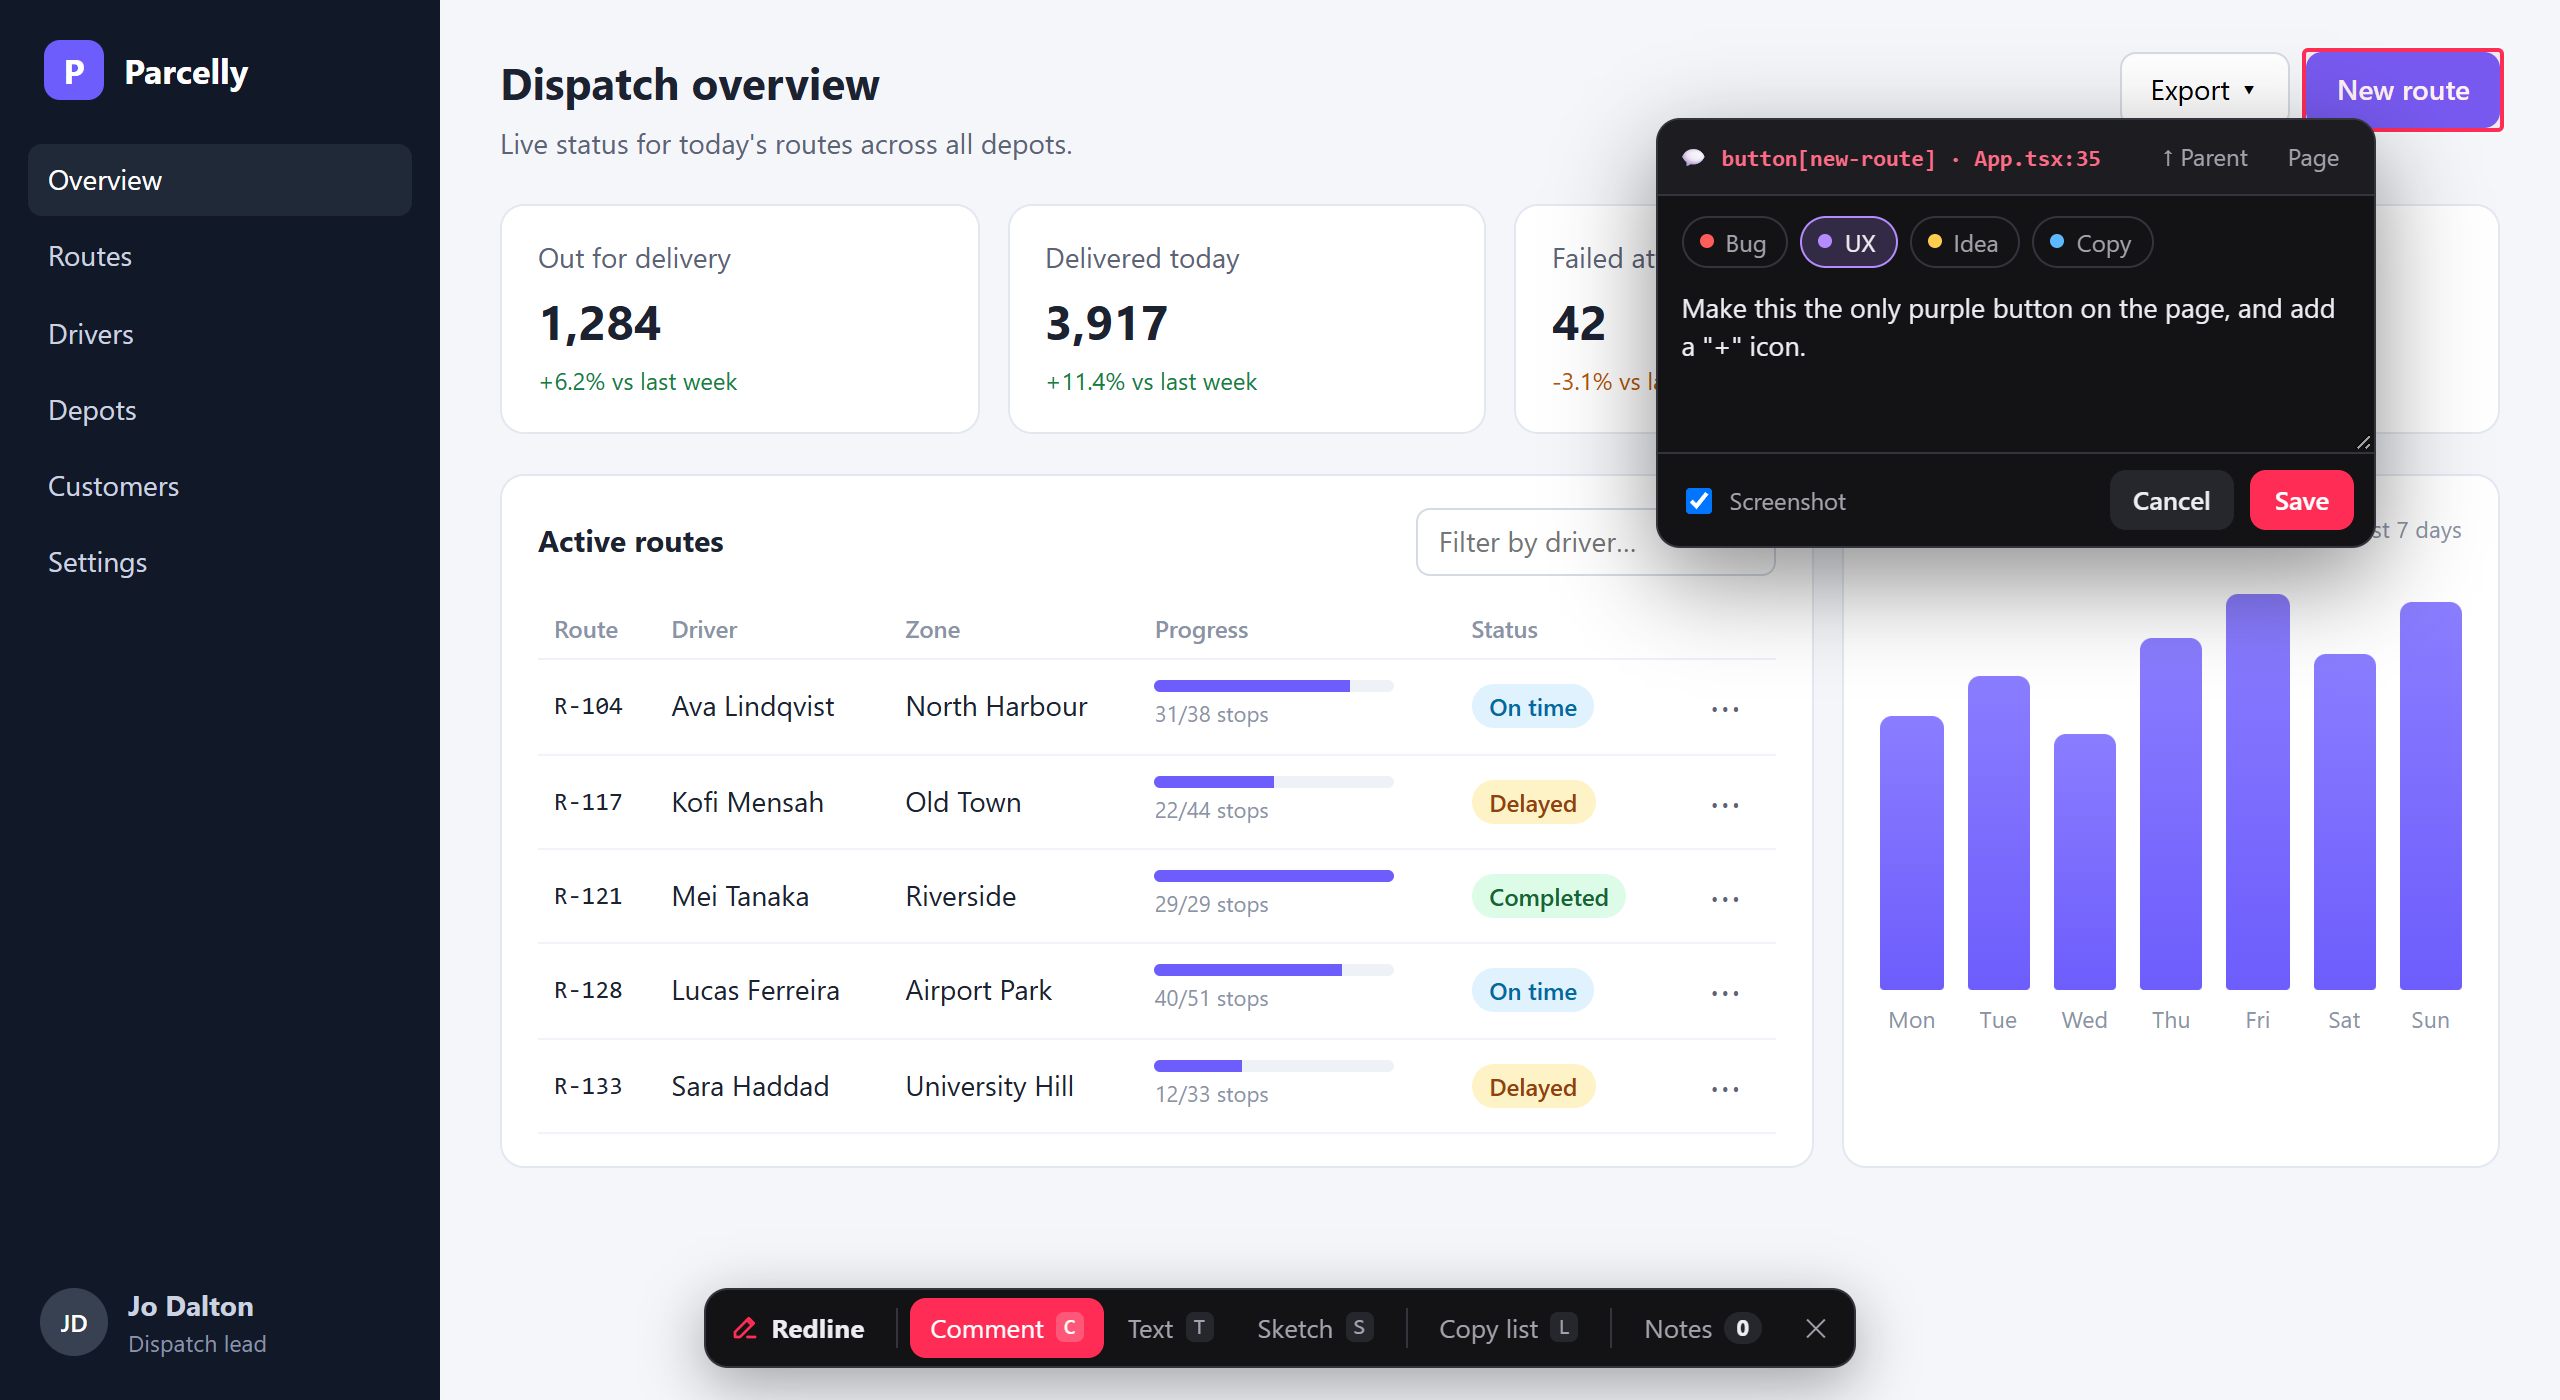Click the Airport Park zone cell

[x=978, y=990]
